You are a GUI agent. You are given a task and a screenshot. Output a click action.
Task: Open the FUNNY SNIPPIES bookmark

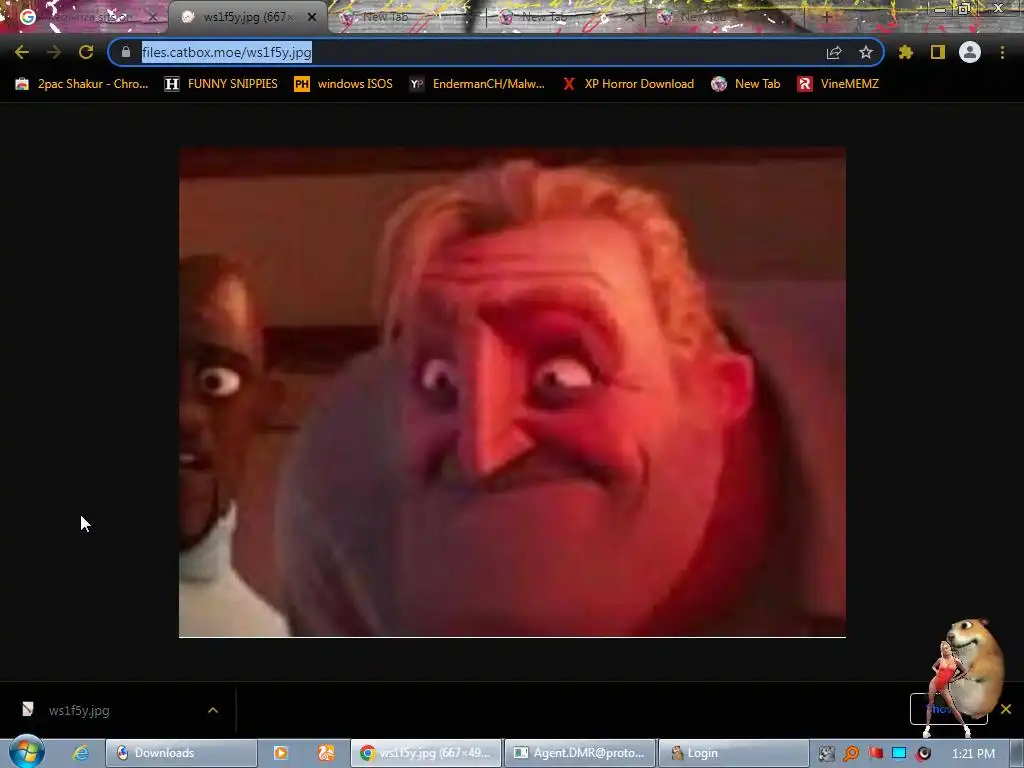[x=221, y=84]
